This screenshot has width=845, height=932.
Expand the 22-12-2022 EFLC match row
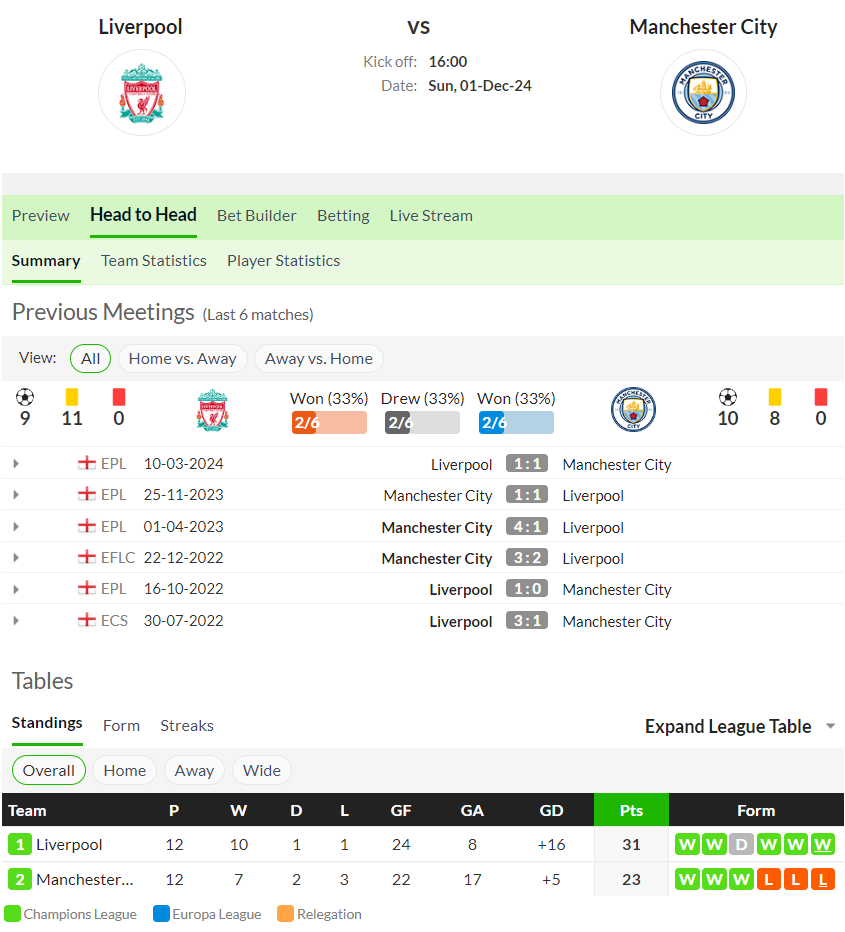pyautogui.click(x=16, y=558)
